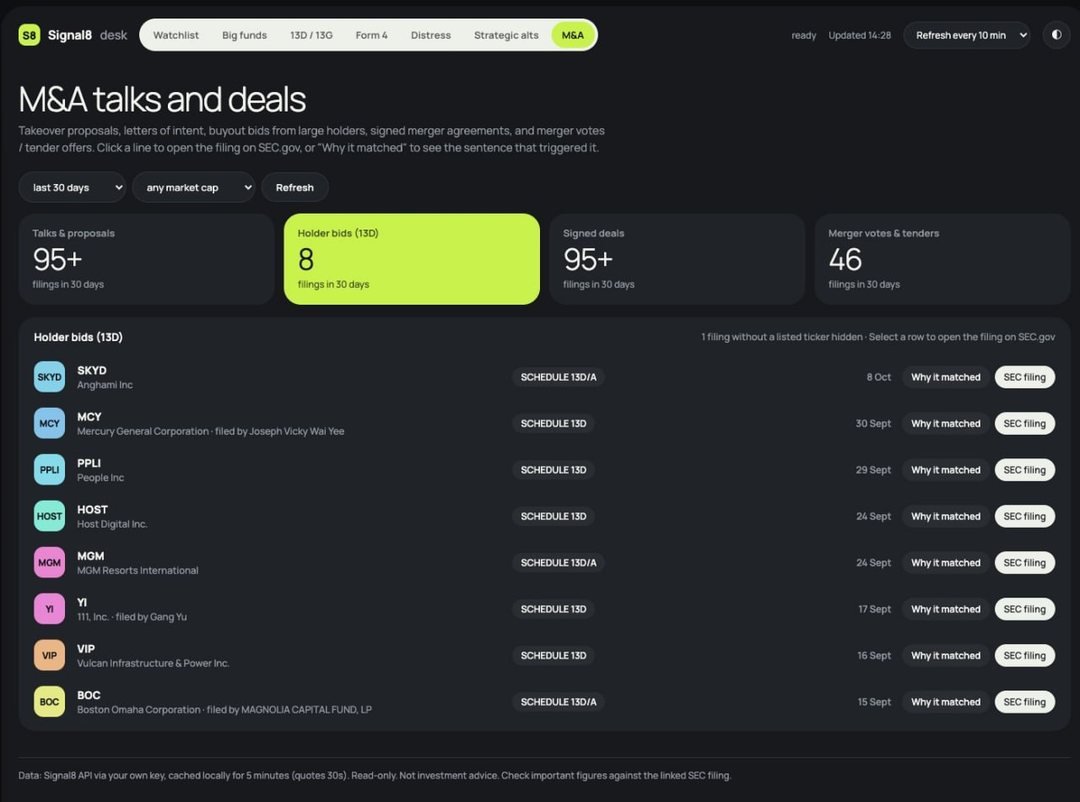Select the Merger votes & tenders card
This screenshot has height=802, width=1080.
tap(942, 259)
